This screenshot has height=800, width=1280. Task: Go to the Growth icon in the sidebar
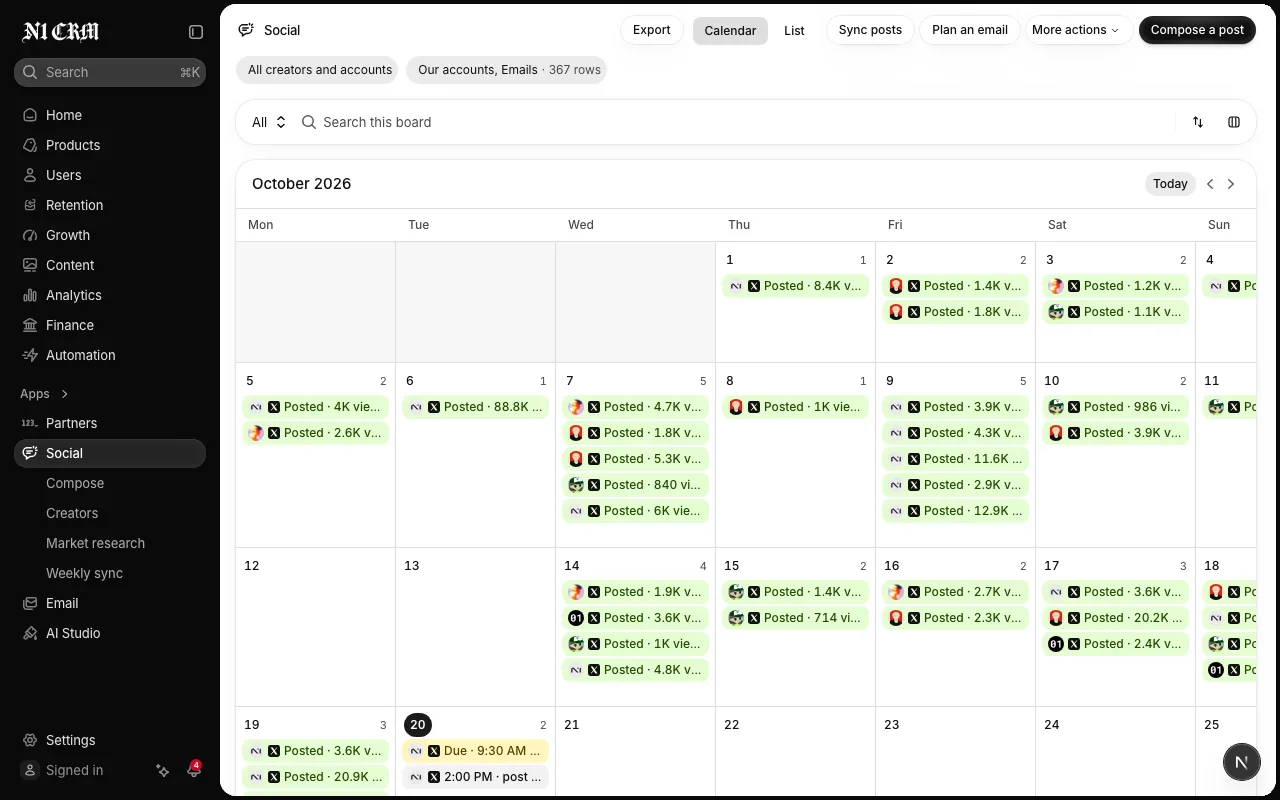point(30,235)
